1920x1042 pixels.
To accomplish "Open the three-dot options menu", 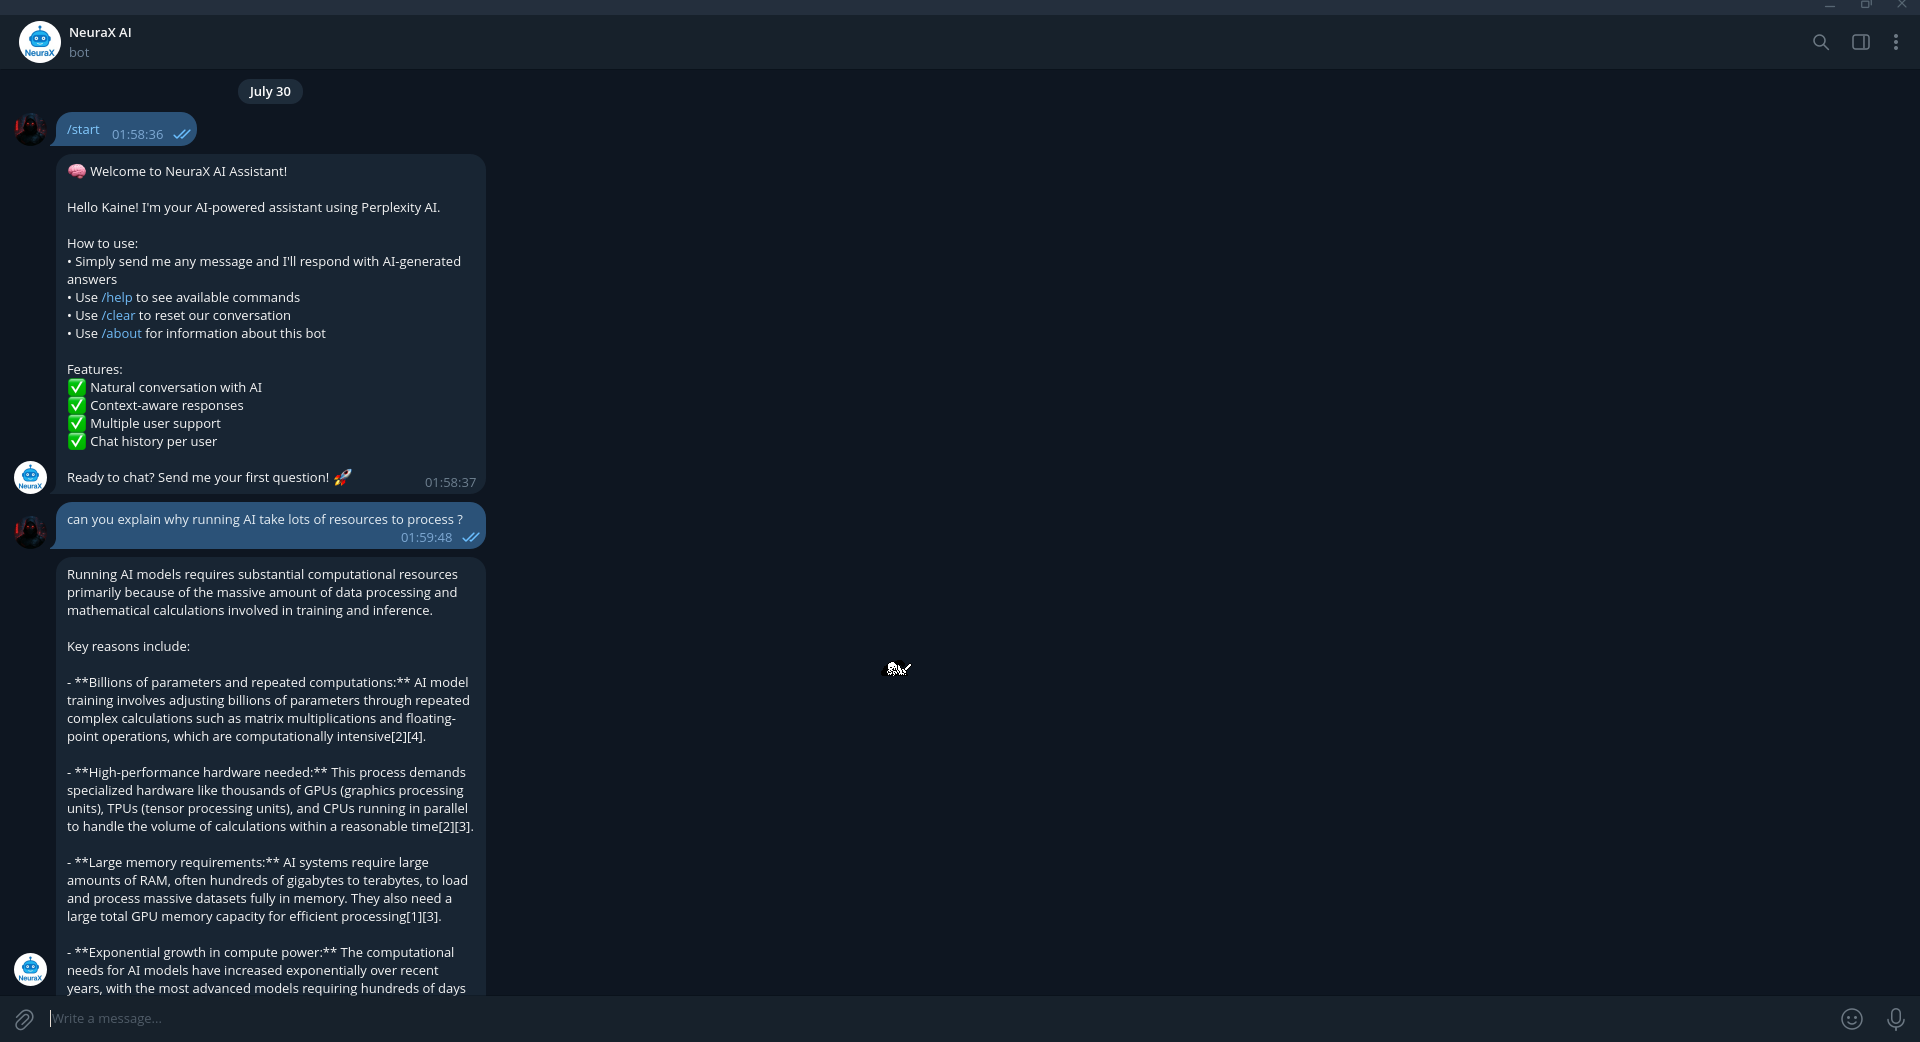I will 1896,42.
